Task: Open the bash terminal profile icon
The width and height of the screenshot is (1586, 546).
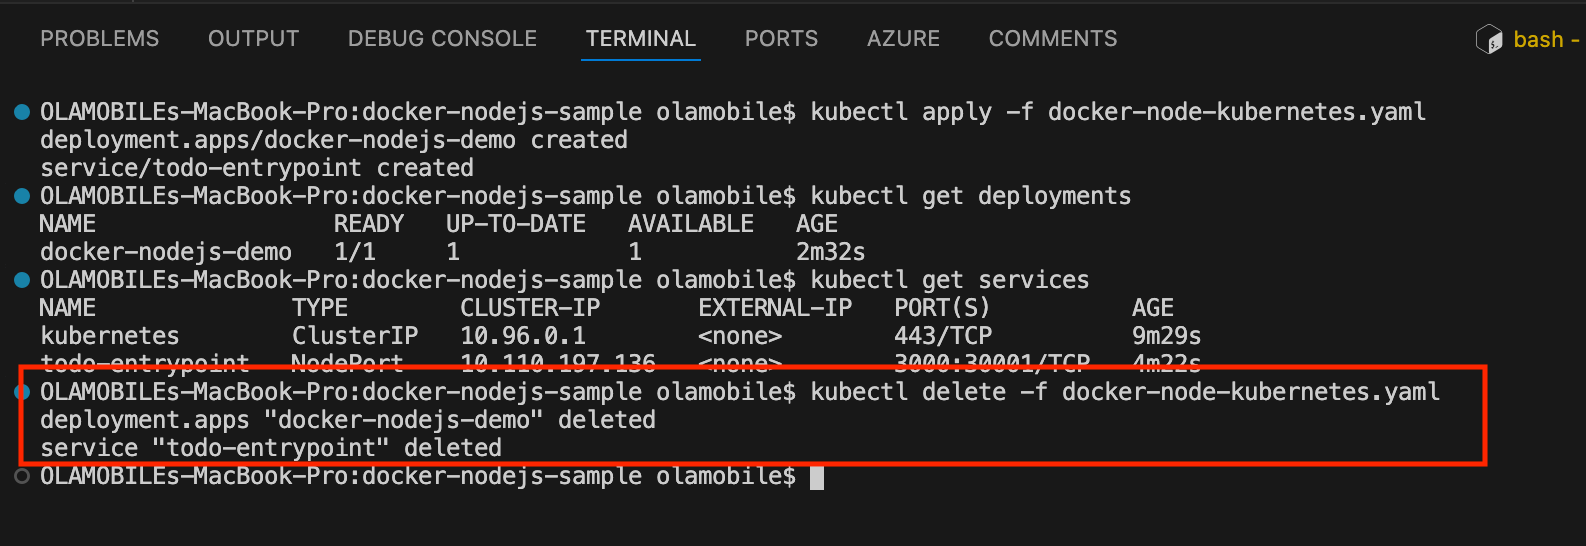Action: click(x=1489, y=39)
